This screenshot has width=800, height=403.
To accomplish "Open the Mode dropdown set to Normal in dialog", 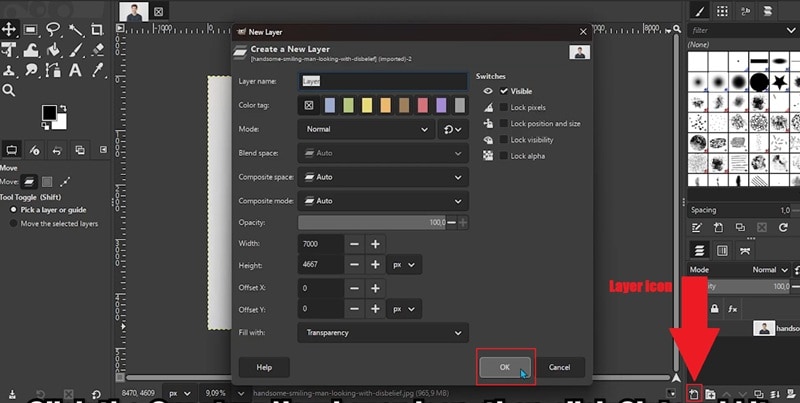I will coord(366,130).
